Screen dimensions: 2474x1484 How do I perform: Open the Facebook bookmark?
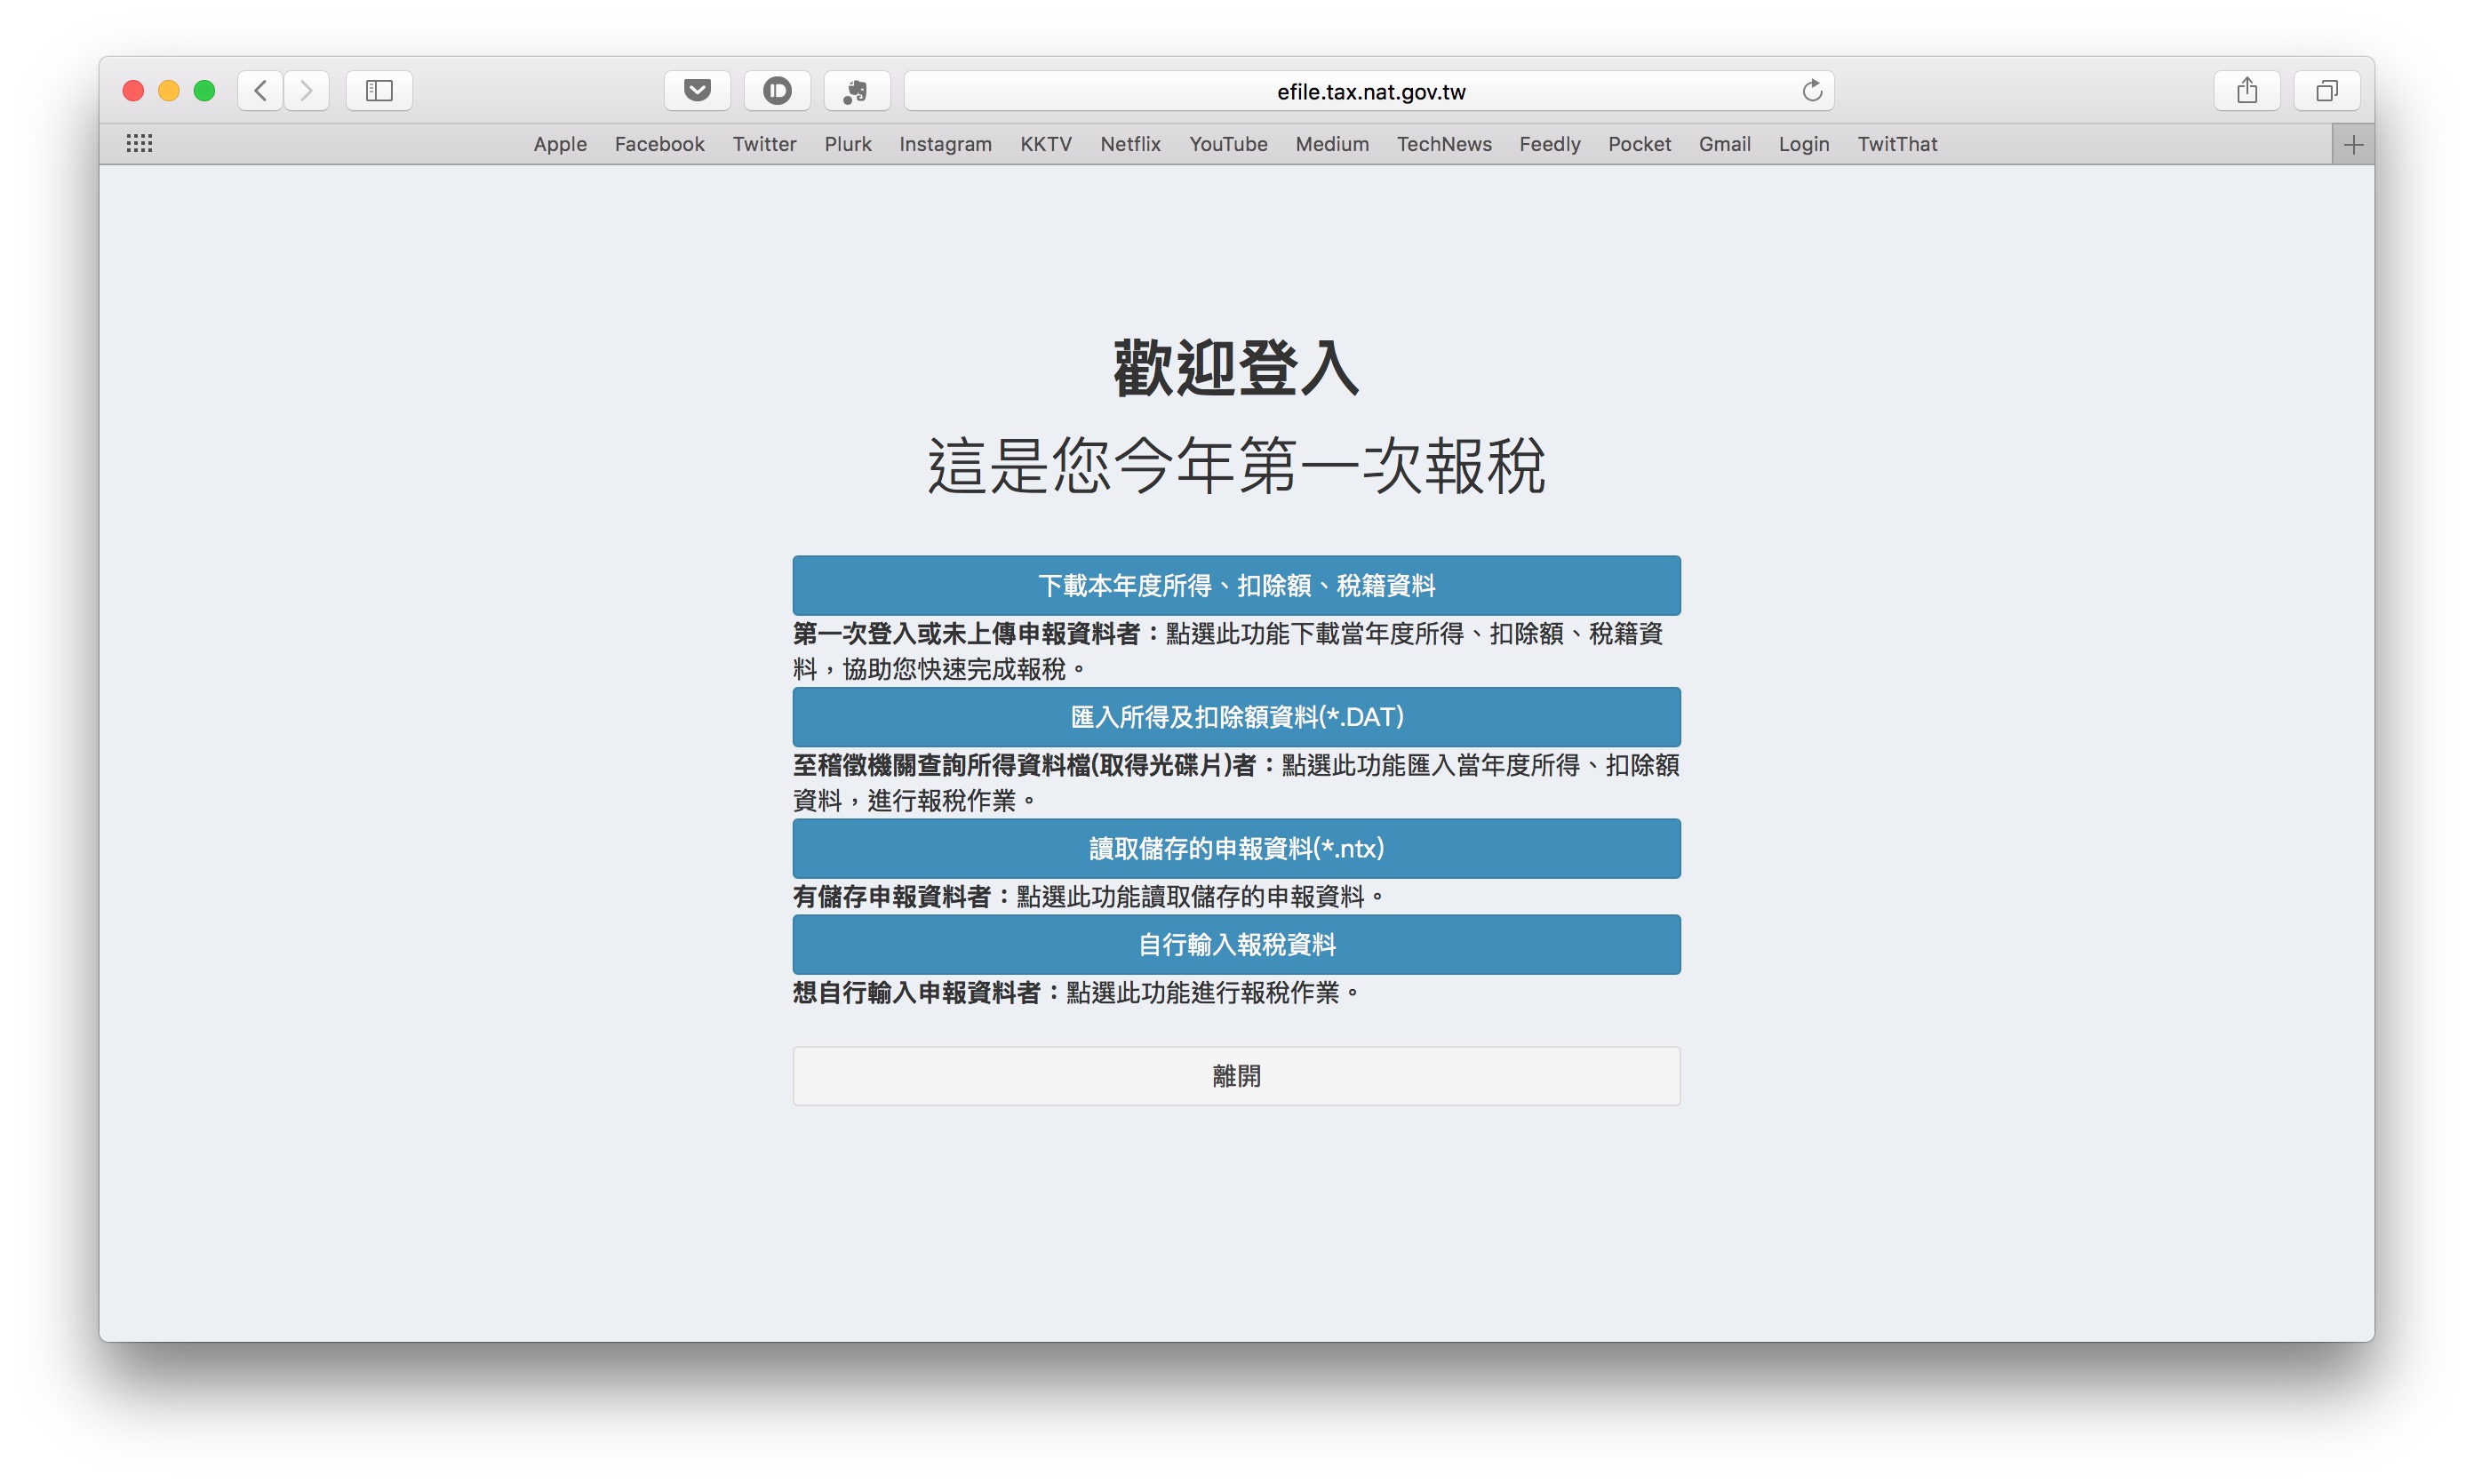(659, 145)
